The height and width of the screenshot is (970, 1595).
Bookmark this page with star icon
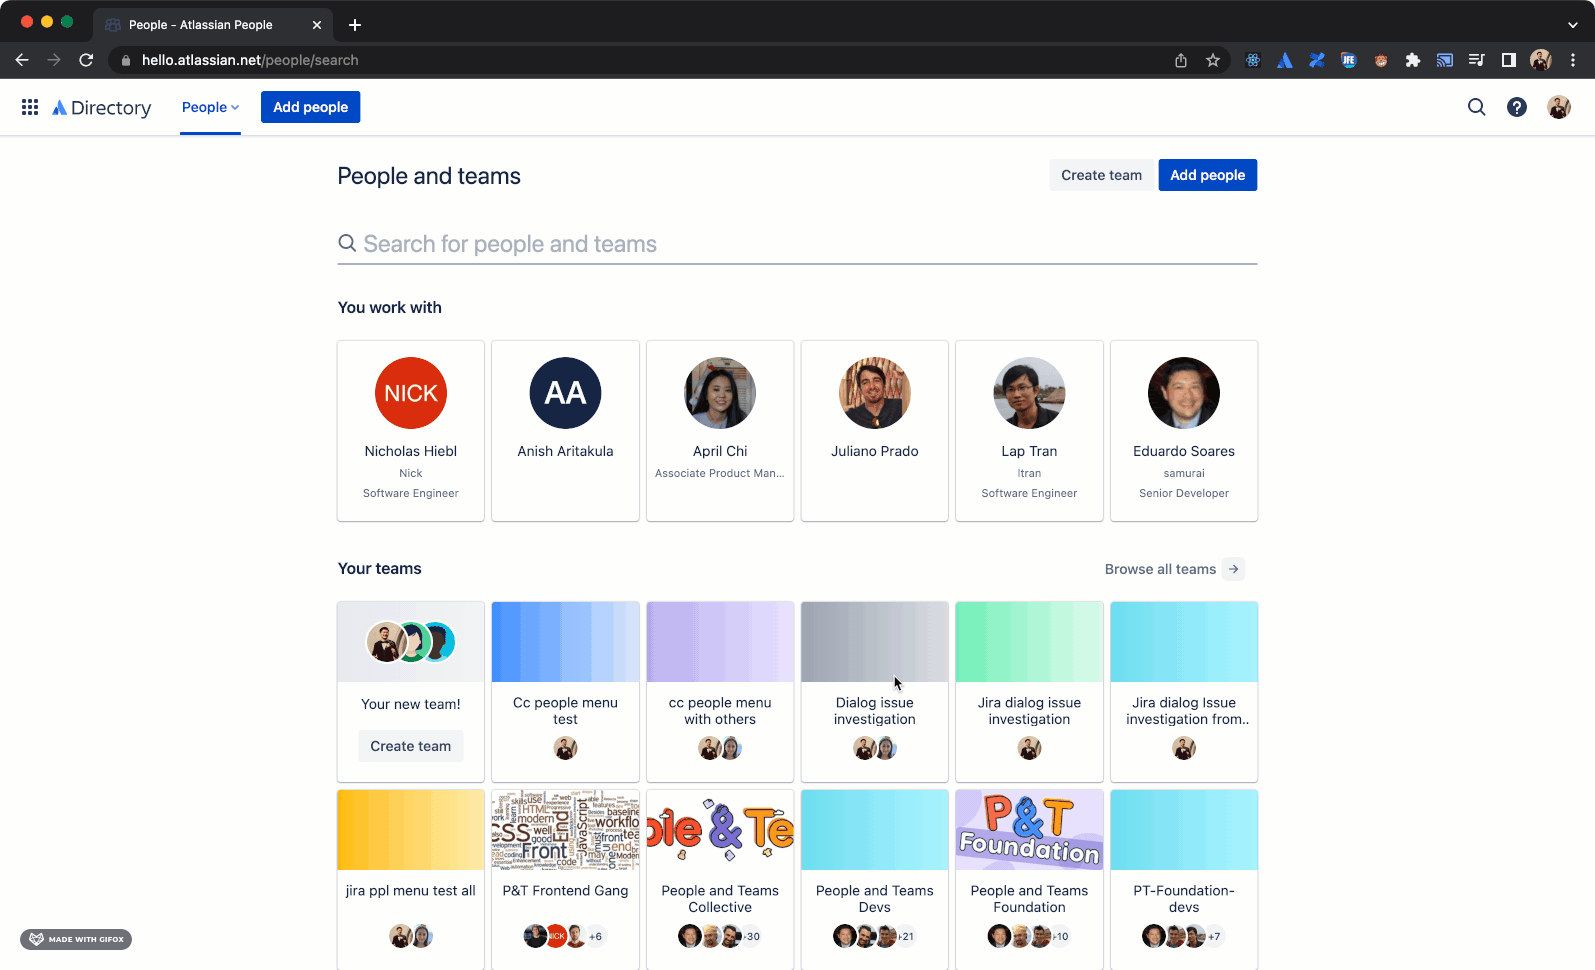(1213, 60)
